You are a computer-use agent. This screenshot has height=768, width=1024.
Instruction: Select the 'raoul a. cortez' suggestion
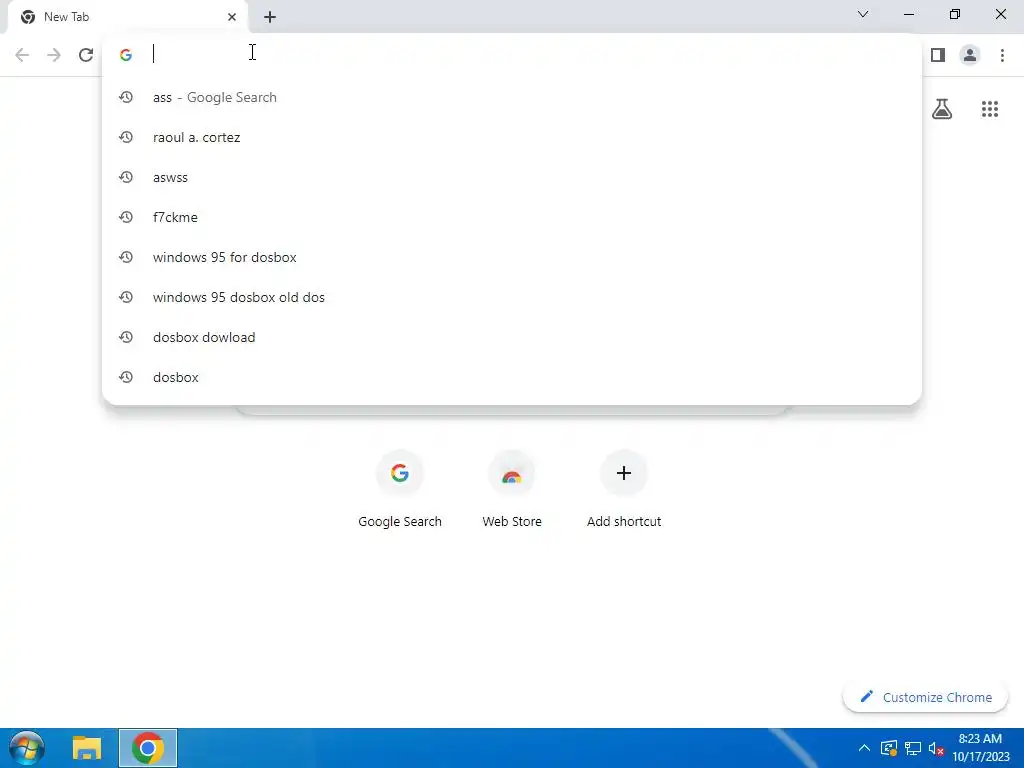(x=511, y=137)
